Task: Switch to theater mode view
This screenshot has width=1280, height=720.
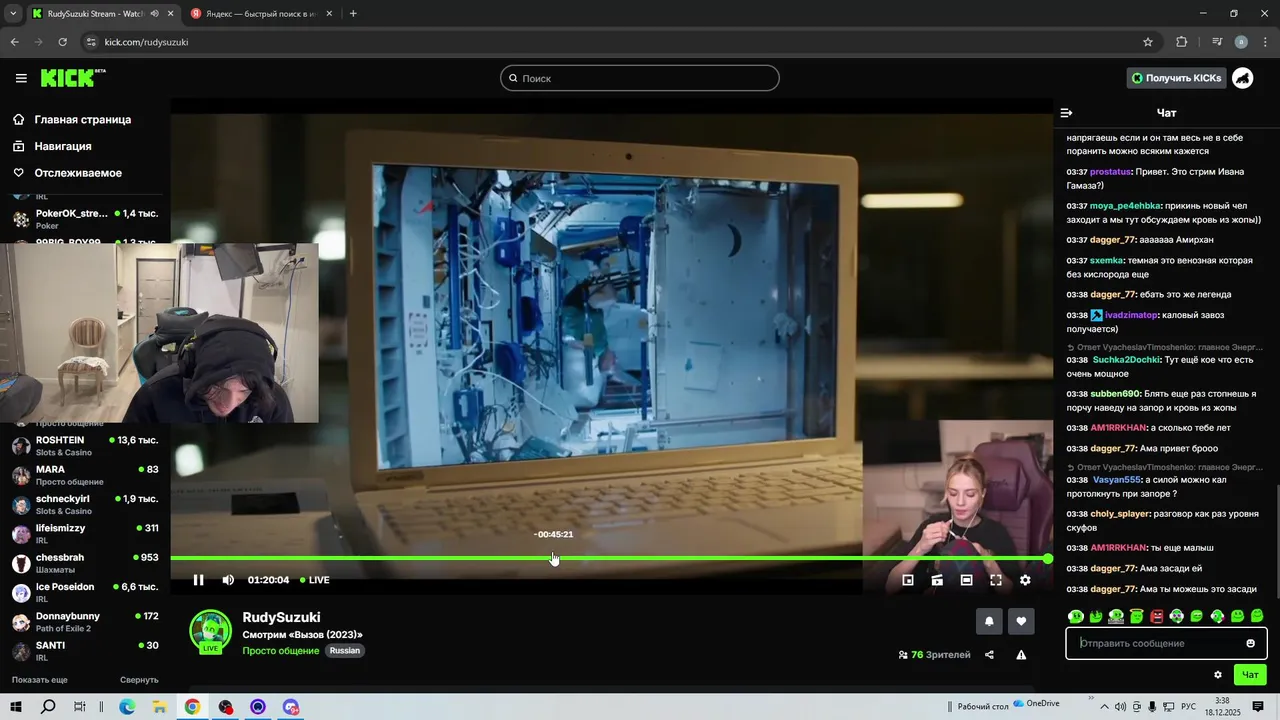Action: [967, 580]
